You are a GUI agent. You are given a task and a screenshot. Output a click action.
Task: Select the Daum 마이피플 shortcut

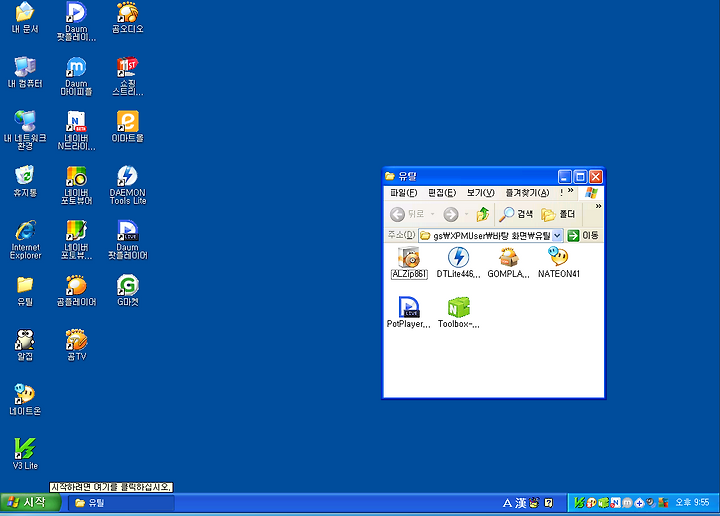tap(76, 76)
